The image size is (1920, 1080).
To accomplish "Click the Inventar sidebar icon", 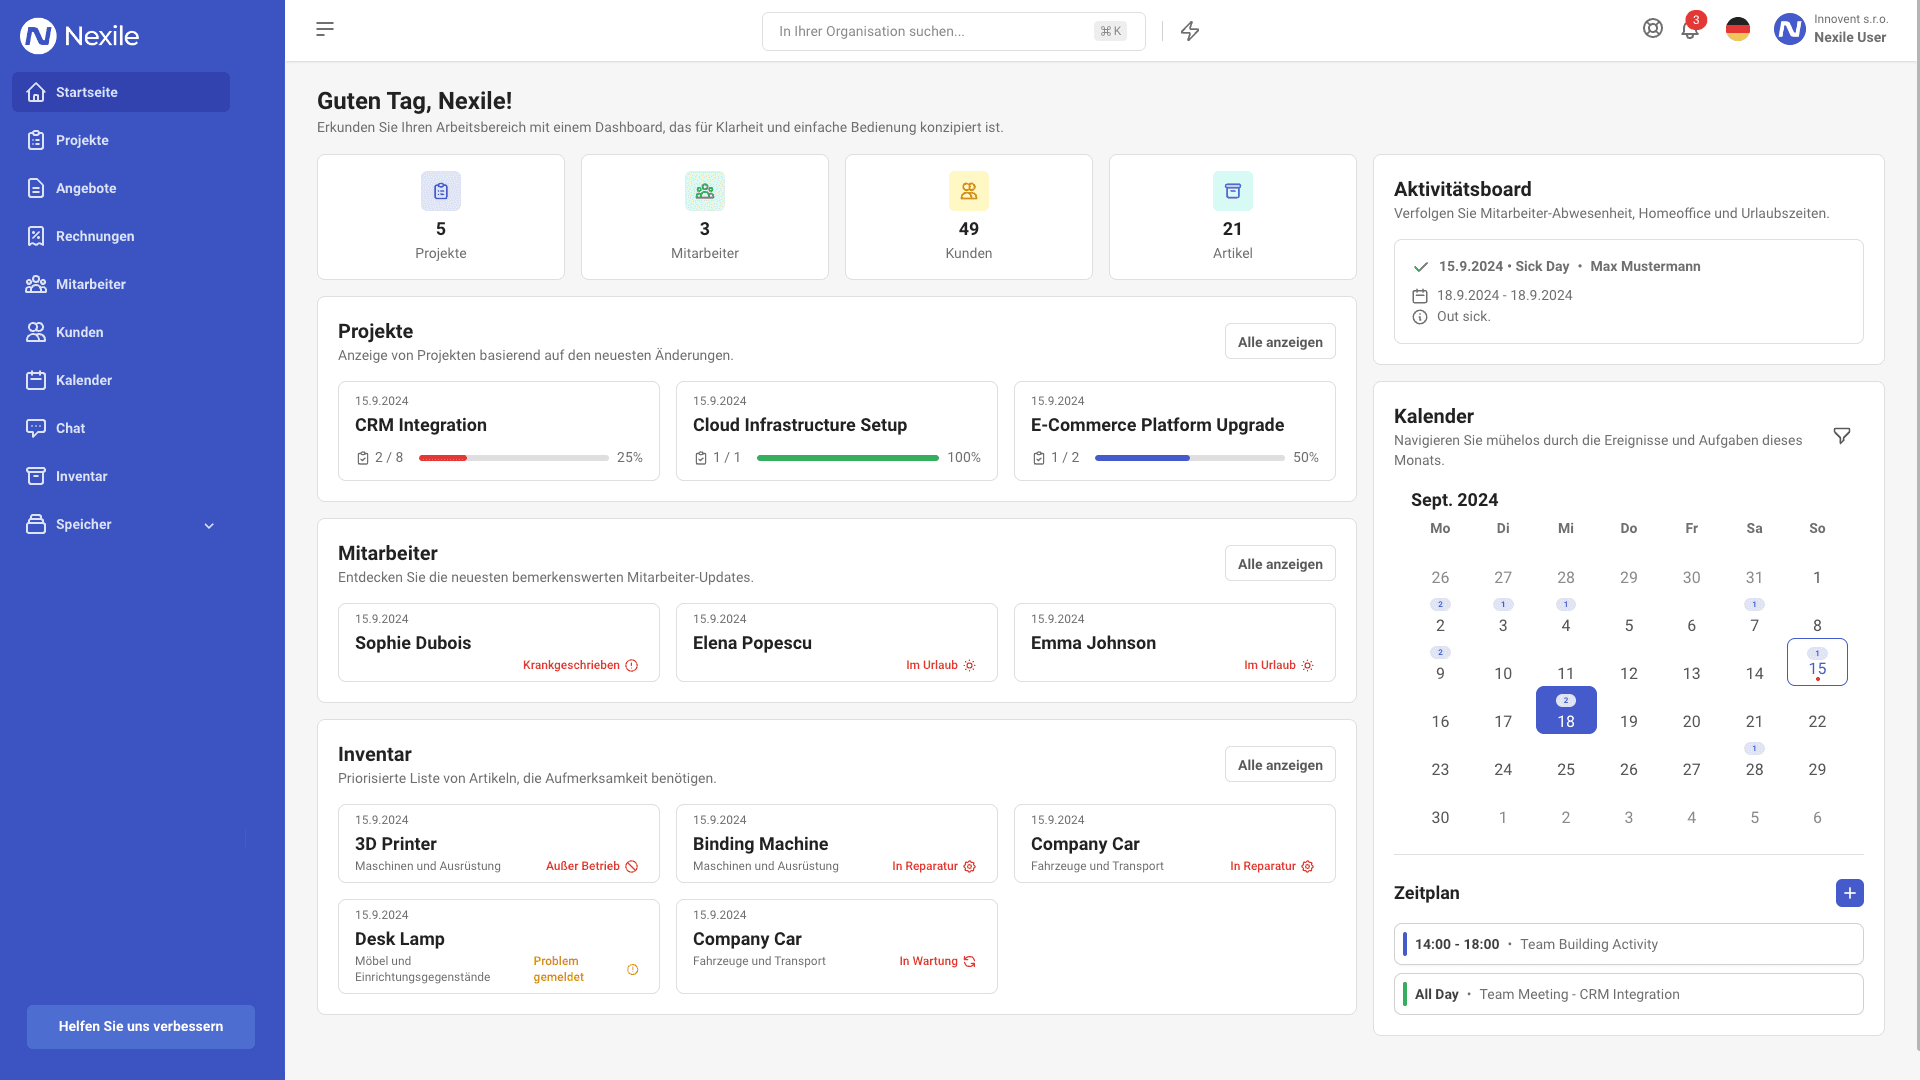I will [x=36, y=476].
